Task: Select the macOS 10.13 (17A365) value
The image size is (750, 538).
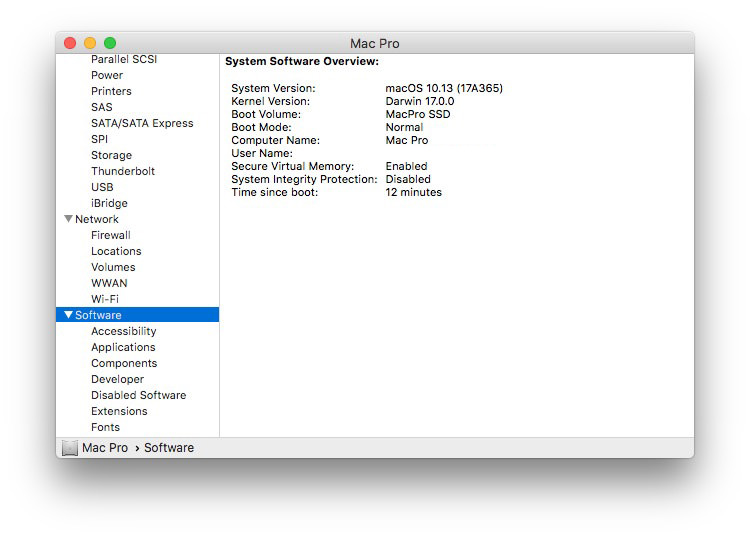Action: tap(444, 88)
